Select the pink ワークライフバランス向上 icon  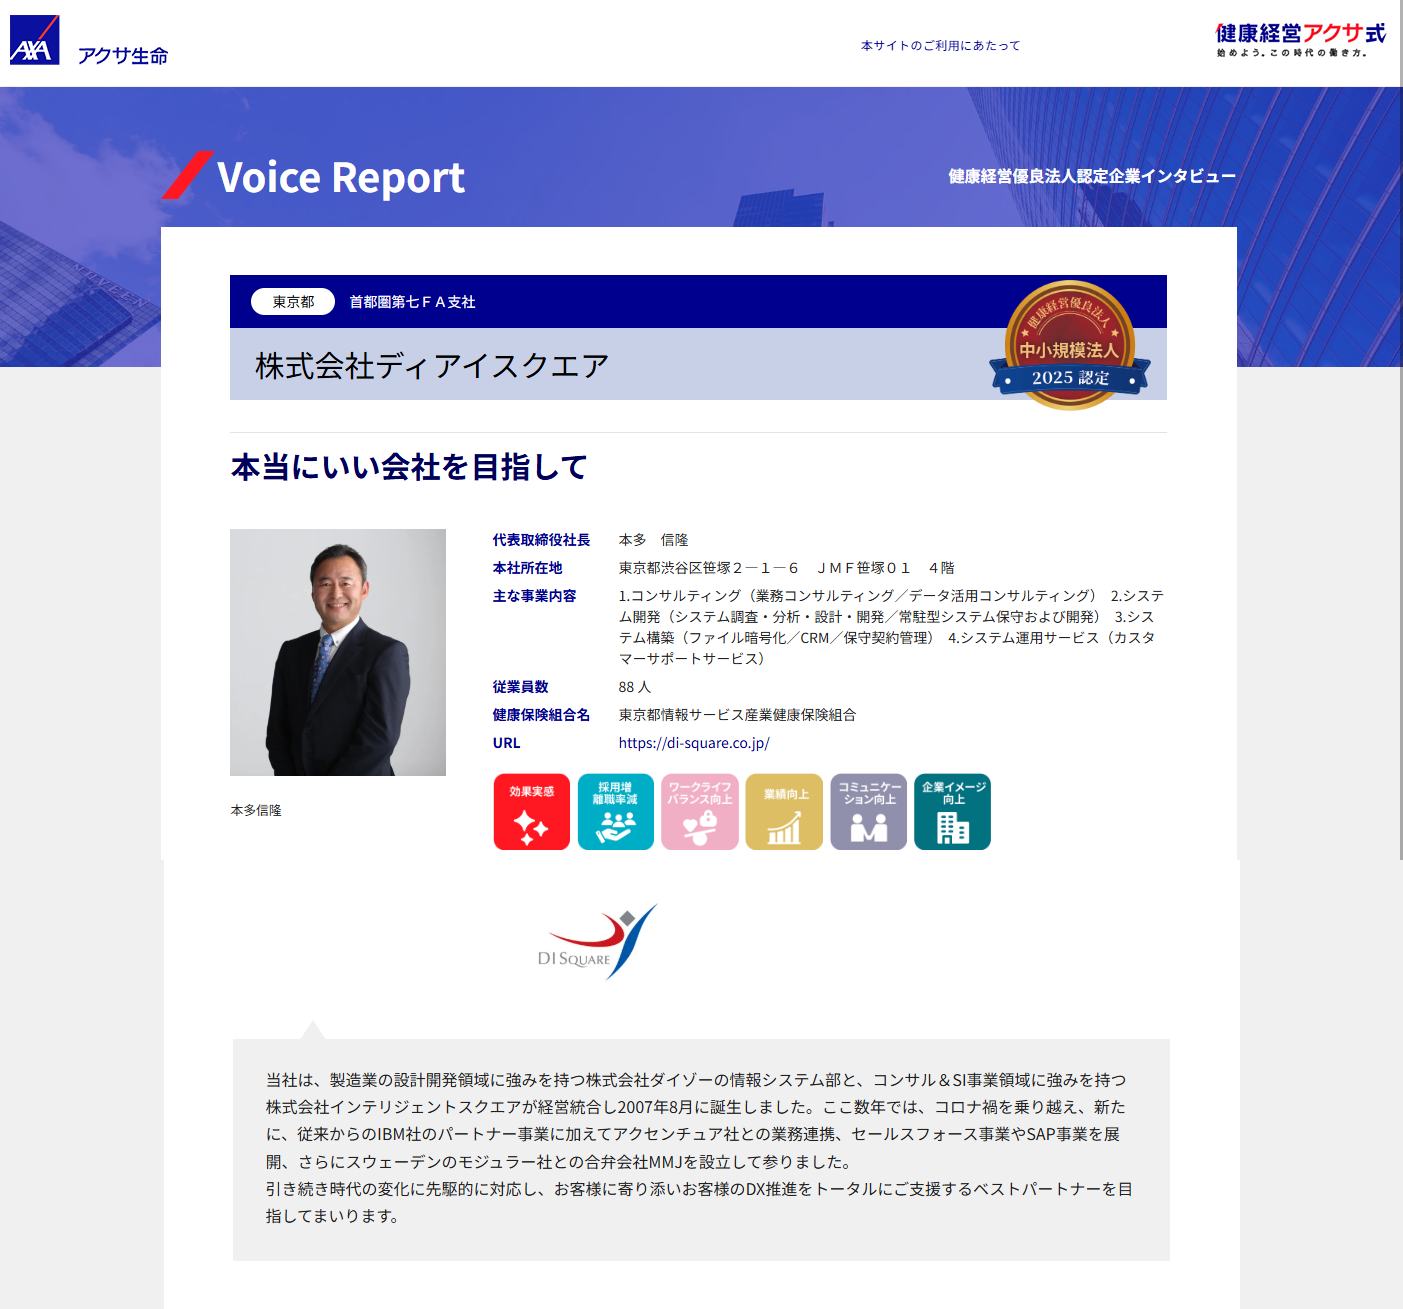(700, 812)
